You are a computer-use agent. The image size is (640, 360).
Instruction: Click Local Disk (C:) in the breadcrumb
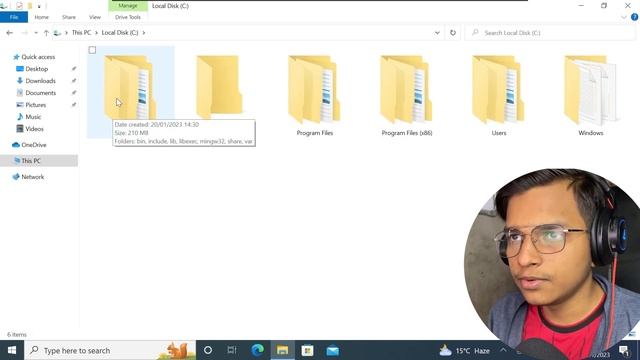tap(120, 33)
